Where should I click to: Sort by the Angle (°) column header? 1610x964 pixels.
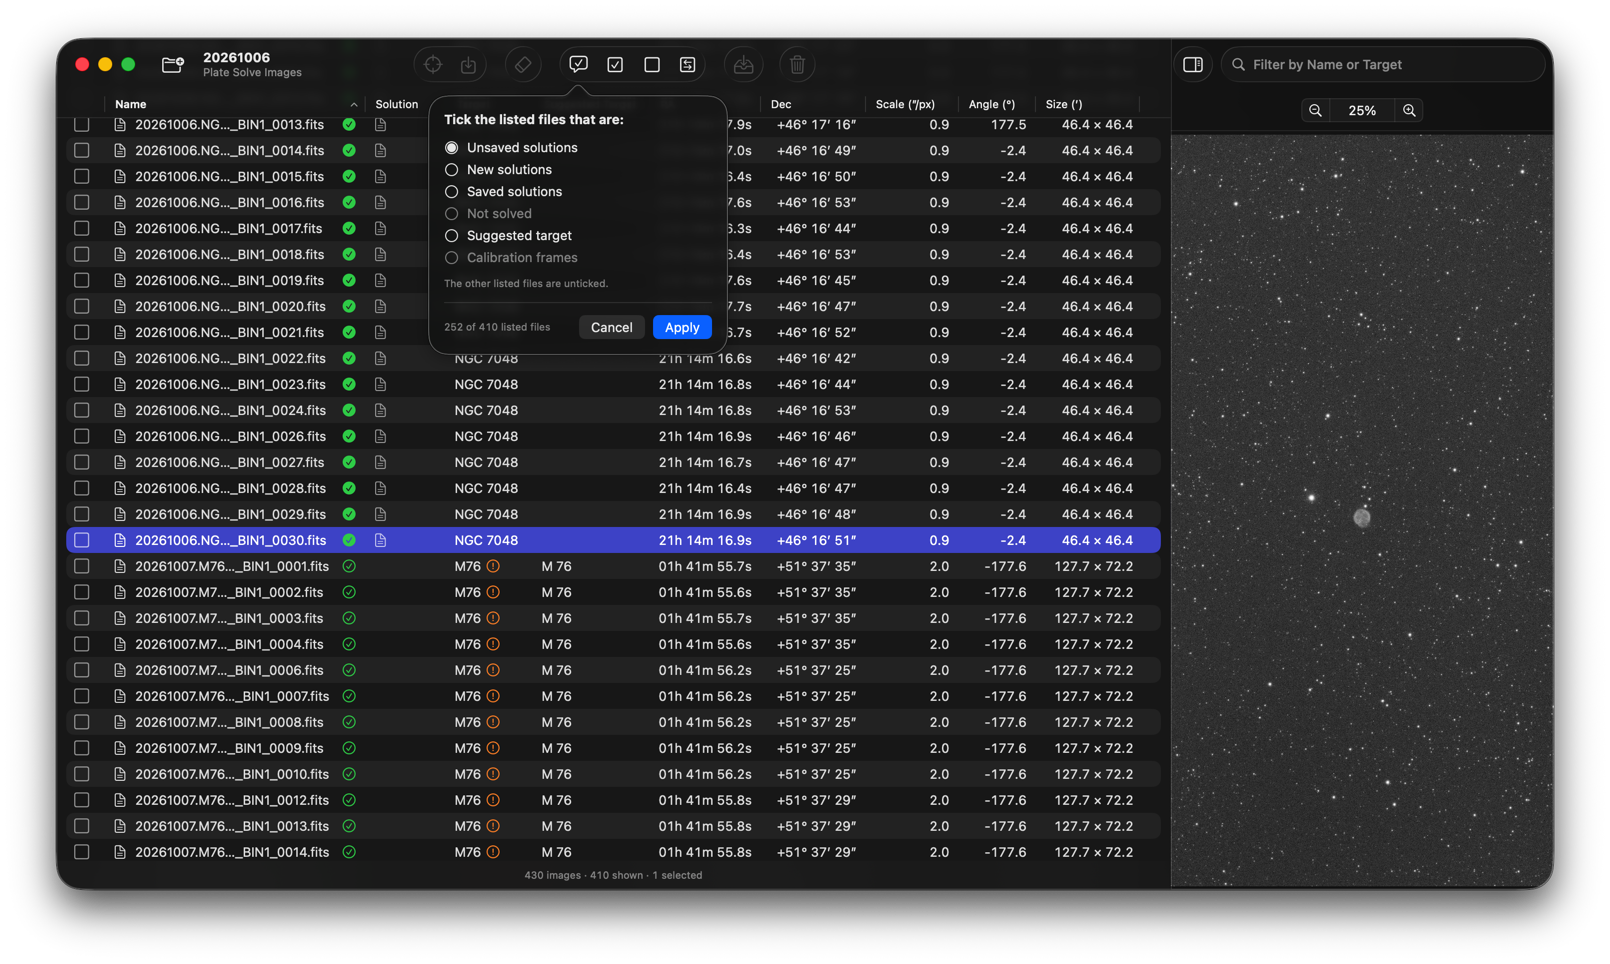pos(992,104)
